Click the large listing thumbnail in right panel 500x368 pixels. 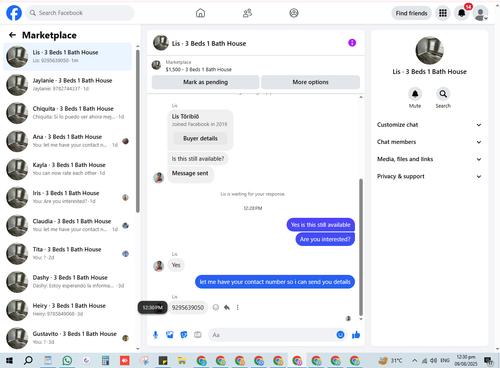pyautogui.click(x=429, y=50)
